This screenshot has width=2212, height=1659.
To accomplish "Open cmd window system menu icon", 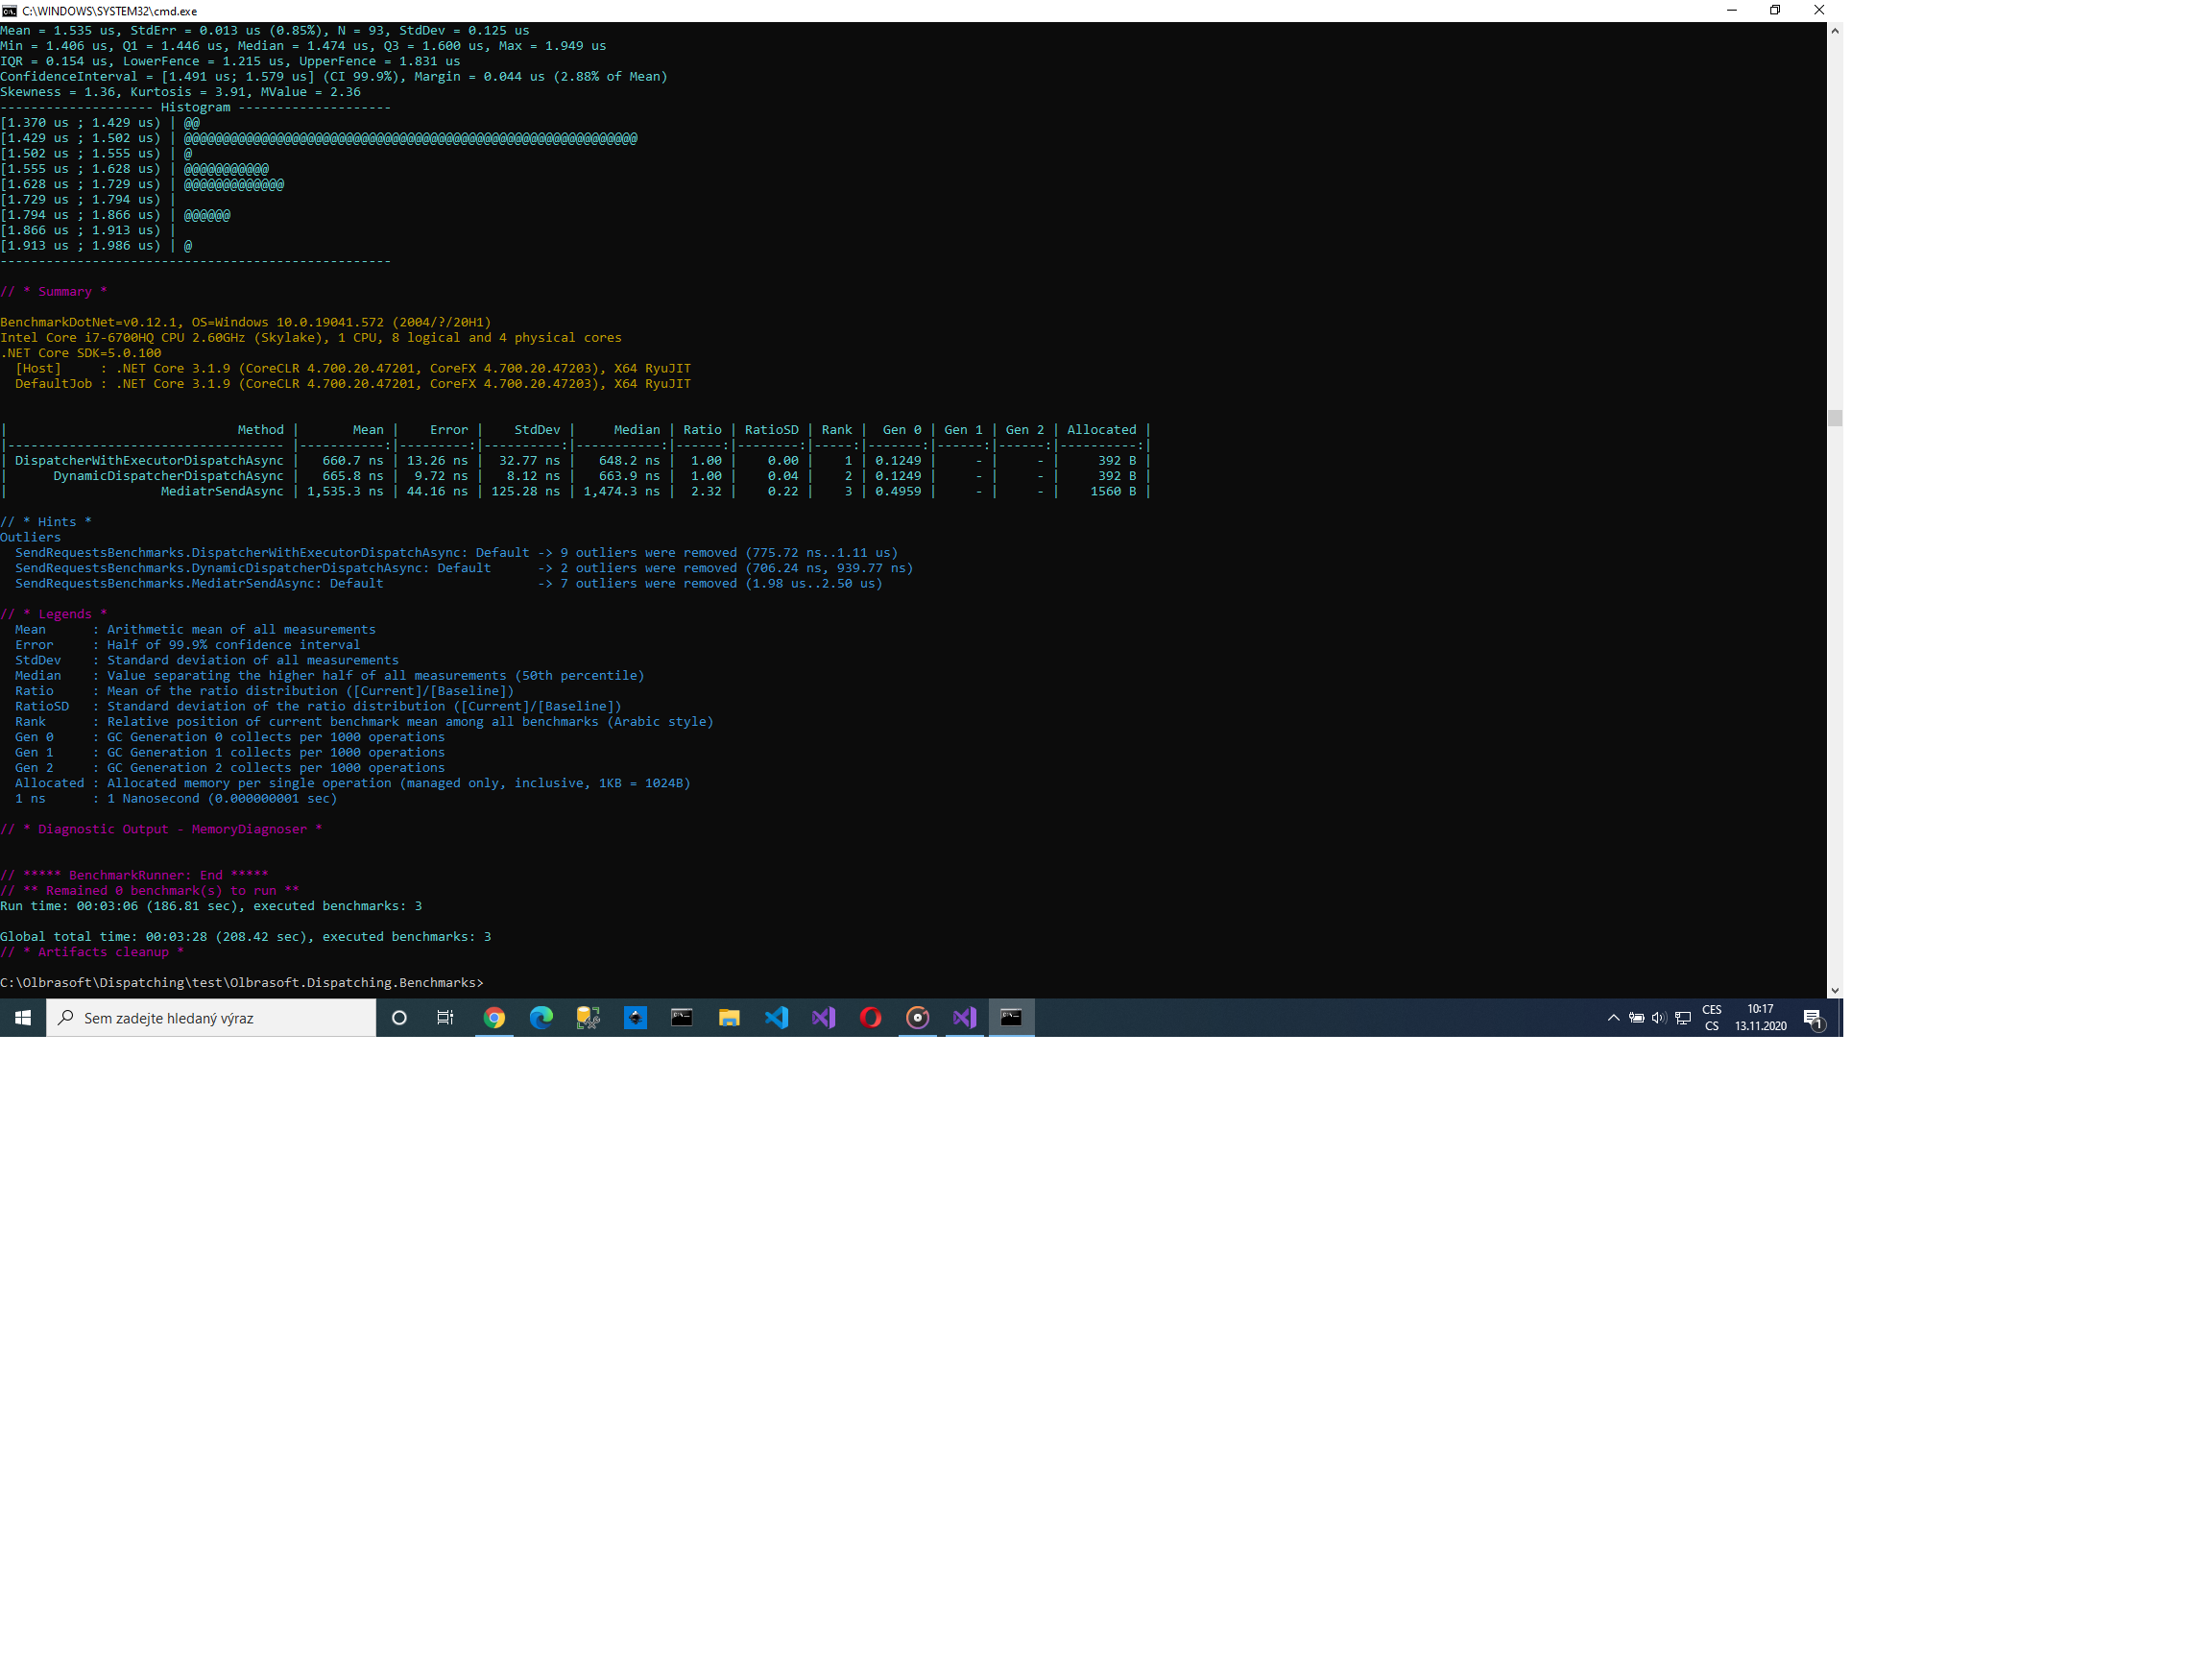I will (9, 11).
